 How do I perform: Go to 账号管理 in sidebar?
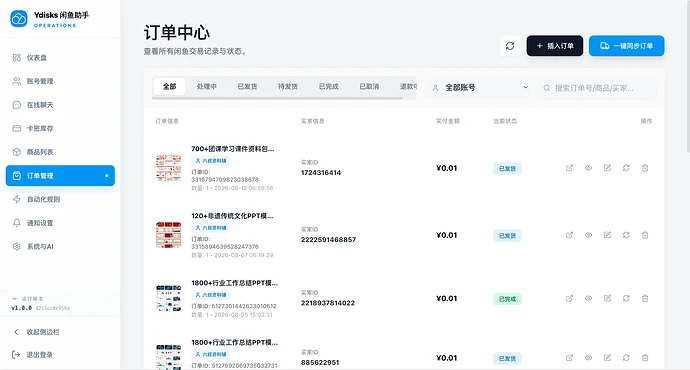coord(60,81)
